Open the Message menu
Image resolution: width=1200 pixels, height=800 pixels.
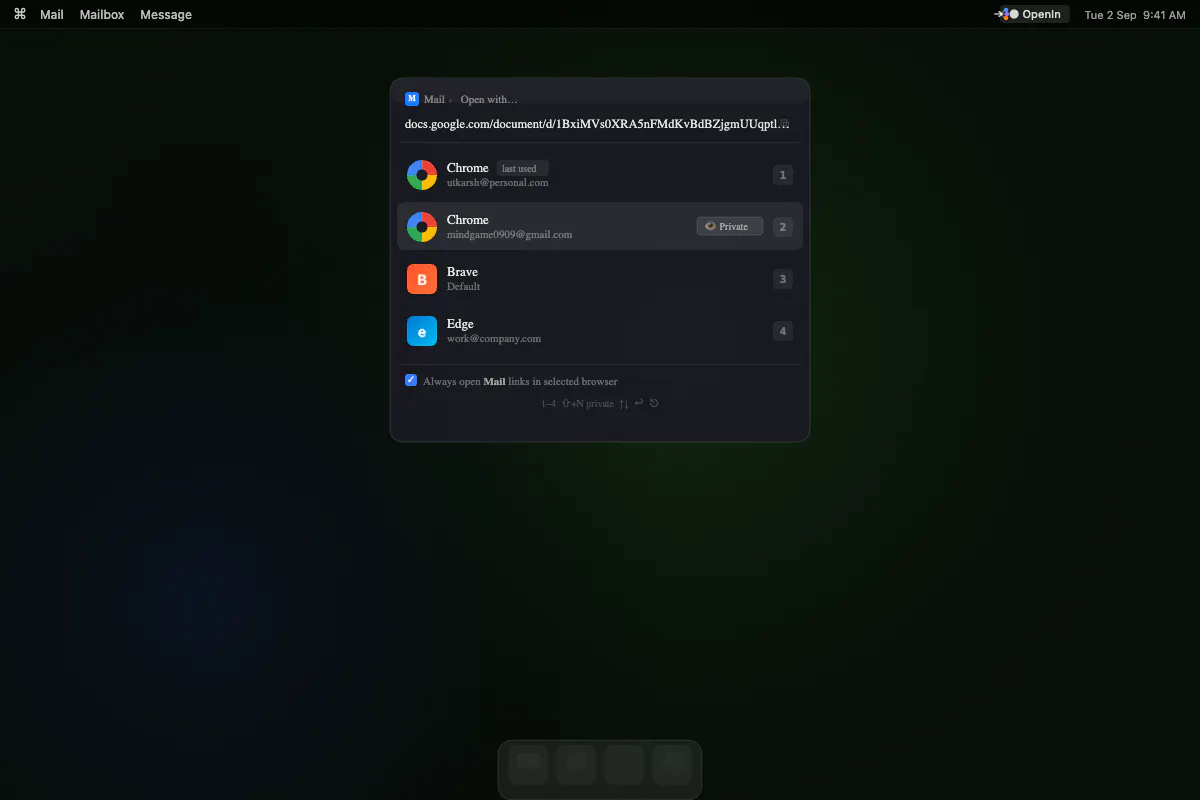pos(166,14)
